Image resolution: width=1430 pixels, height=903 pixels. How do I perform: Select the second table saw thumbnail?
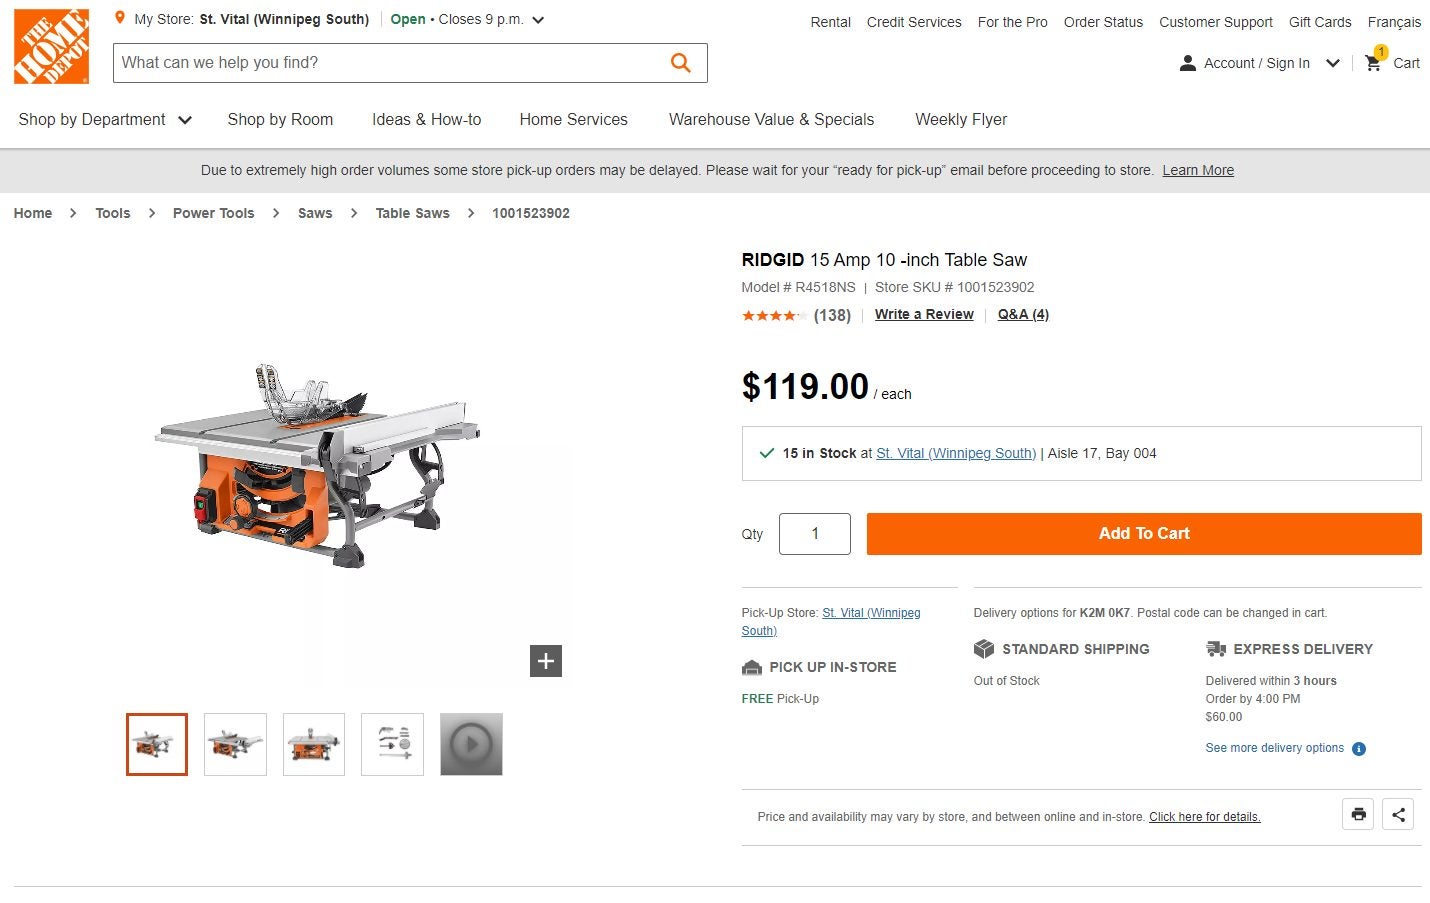coord(235,744)
